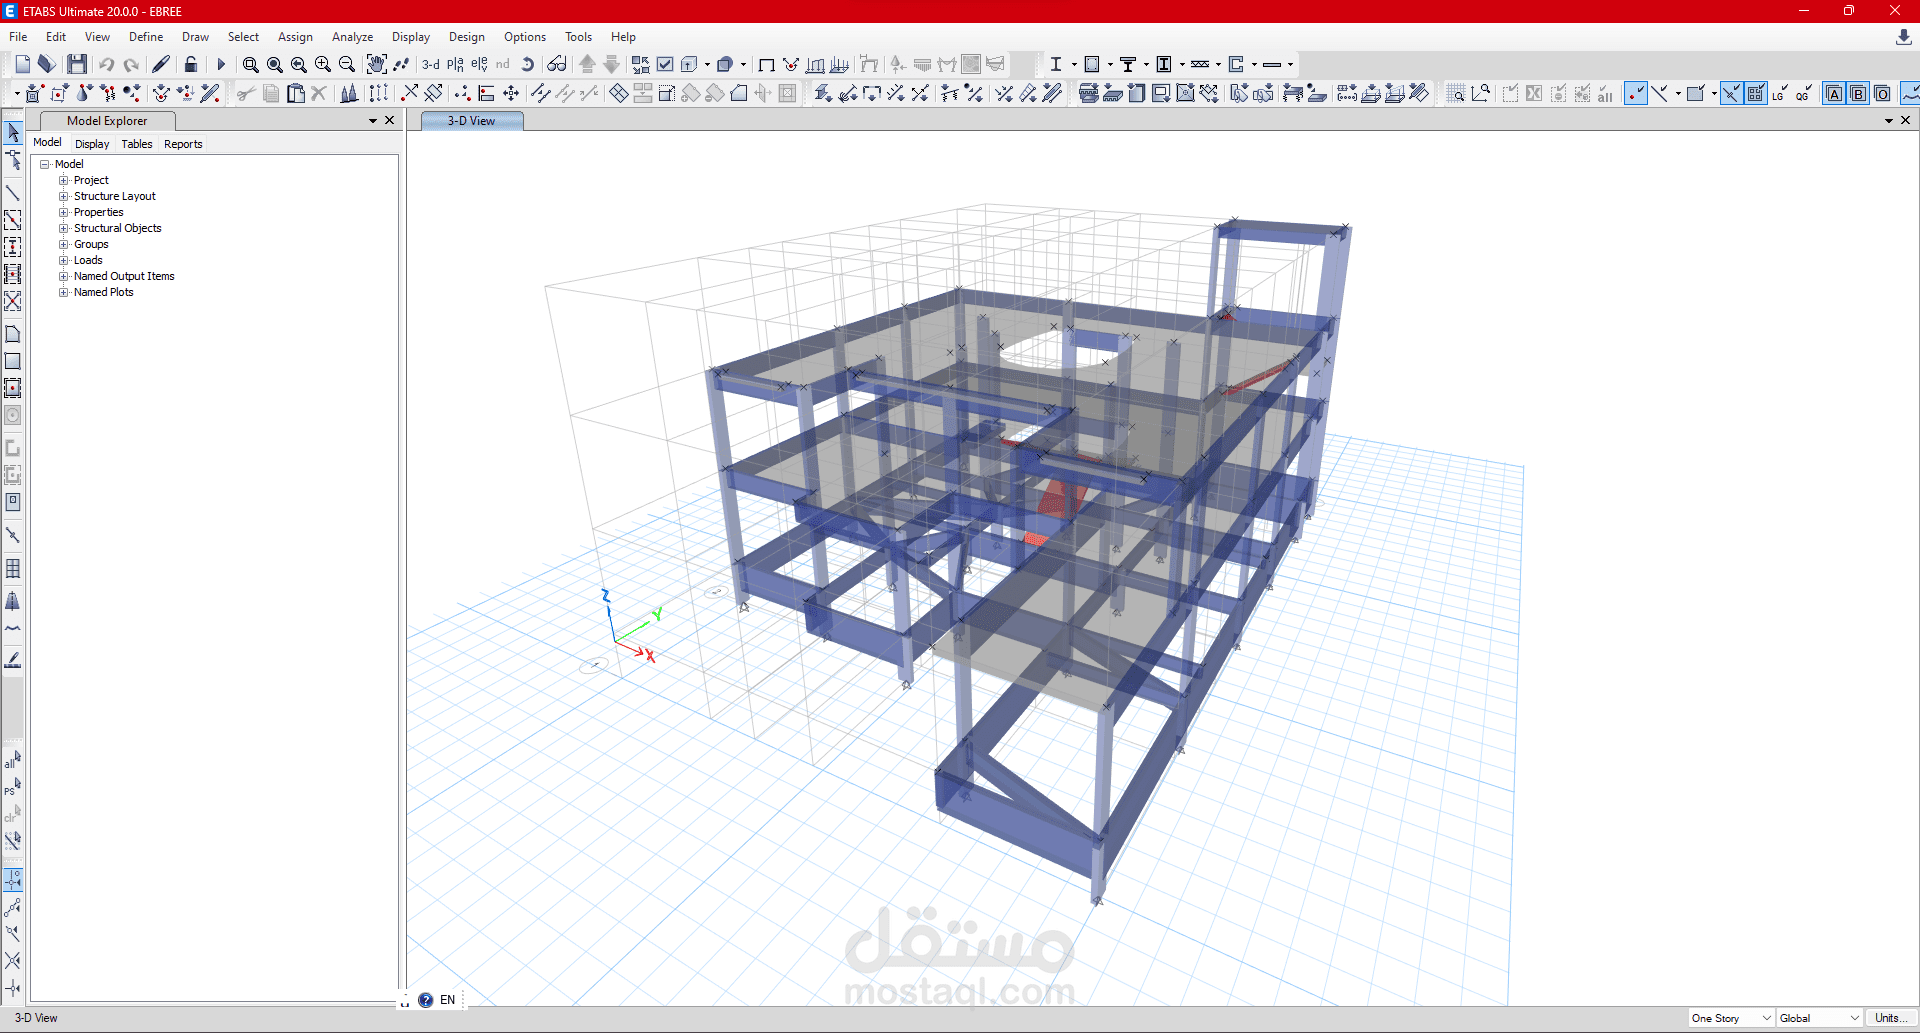Click the padlock Lock/Unlock Model icon
1920x1033 pixels.
[x=191, y=64]
